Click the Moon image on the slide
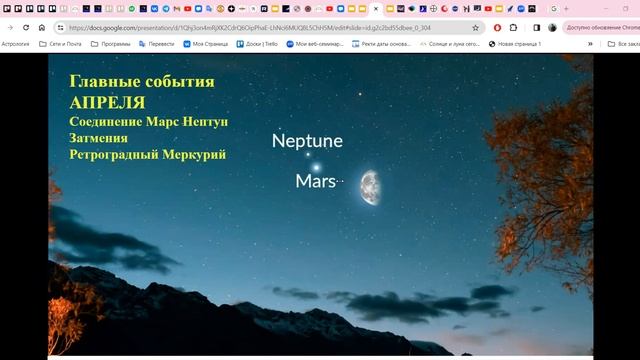Screen dimensions: 640x360 pos(370,187)
